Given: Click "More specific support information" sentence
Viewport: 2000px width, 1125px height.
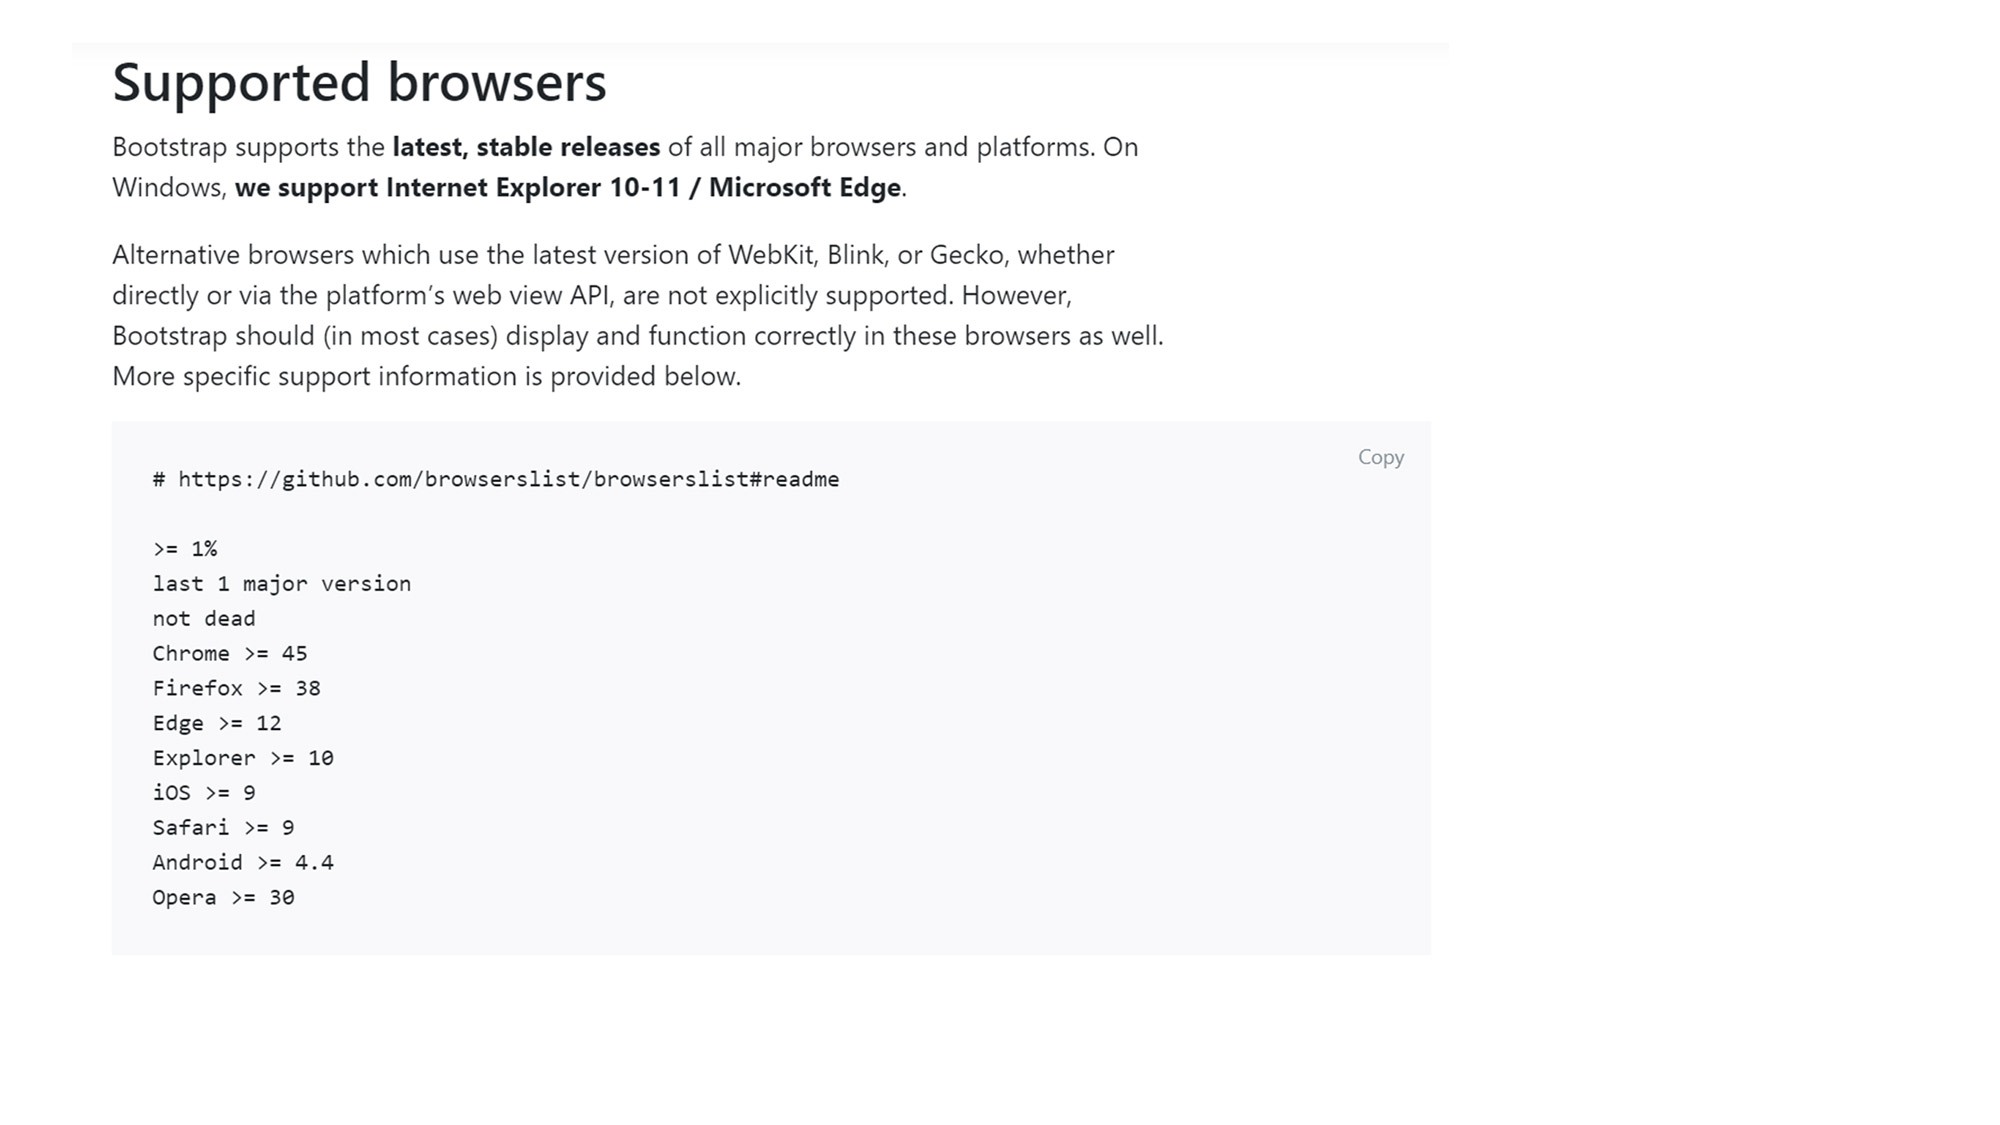Looking at the screenshot, I should 426,376.
